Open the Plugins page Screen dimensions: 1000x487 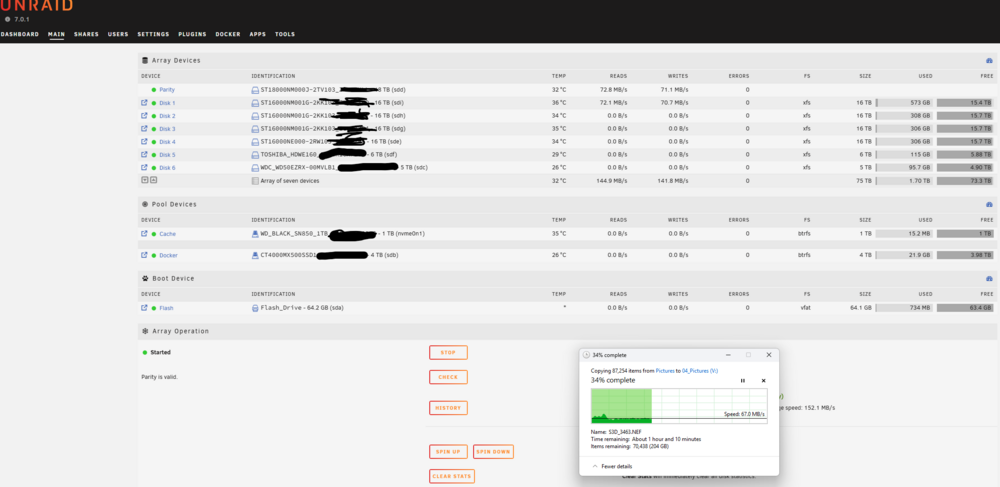[x=192, y=34]
